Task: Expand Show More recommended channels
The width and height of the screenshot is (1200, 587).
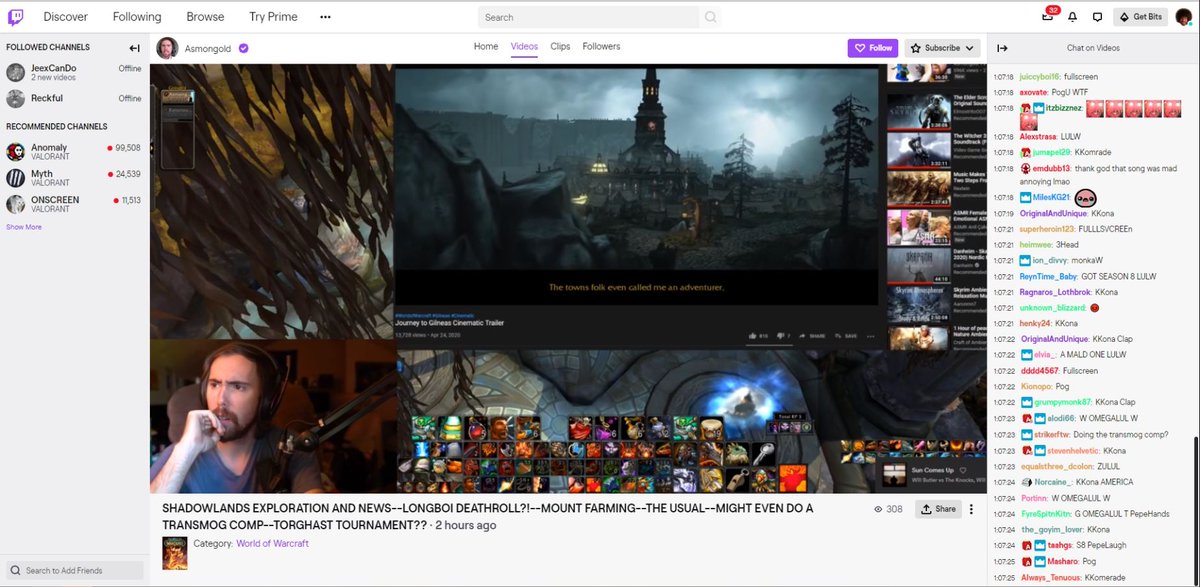Action: (x=24, y=227)
